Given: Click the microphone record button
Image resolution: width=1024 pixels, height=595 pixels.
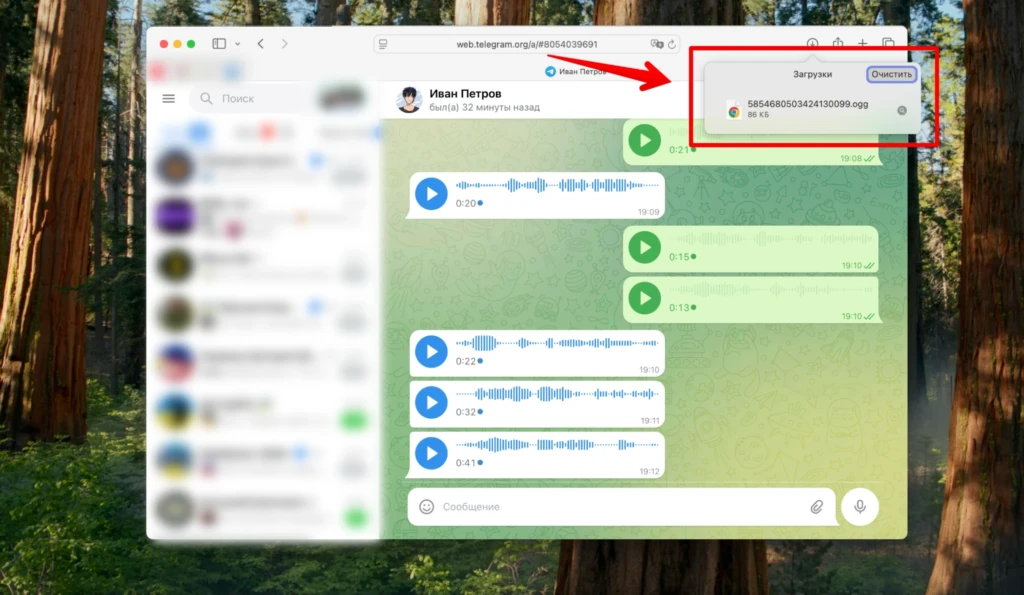Looking at the screenshot, I should point(859,507).
